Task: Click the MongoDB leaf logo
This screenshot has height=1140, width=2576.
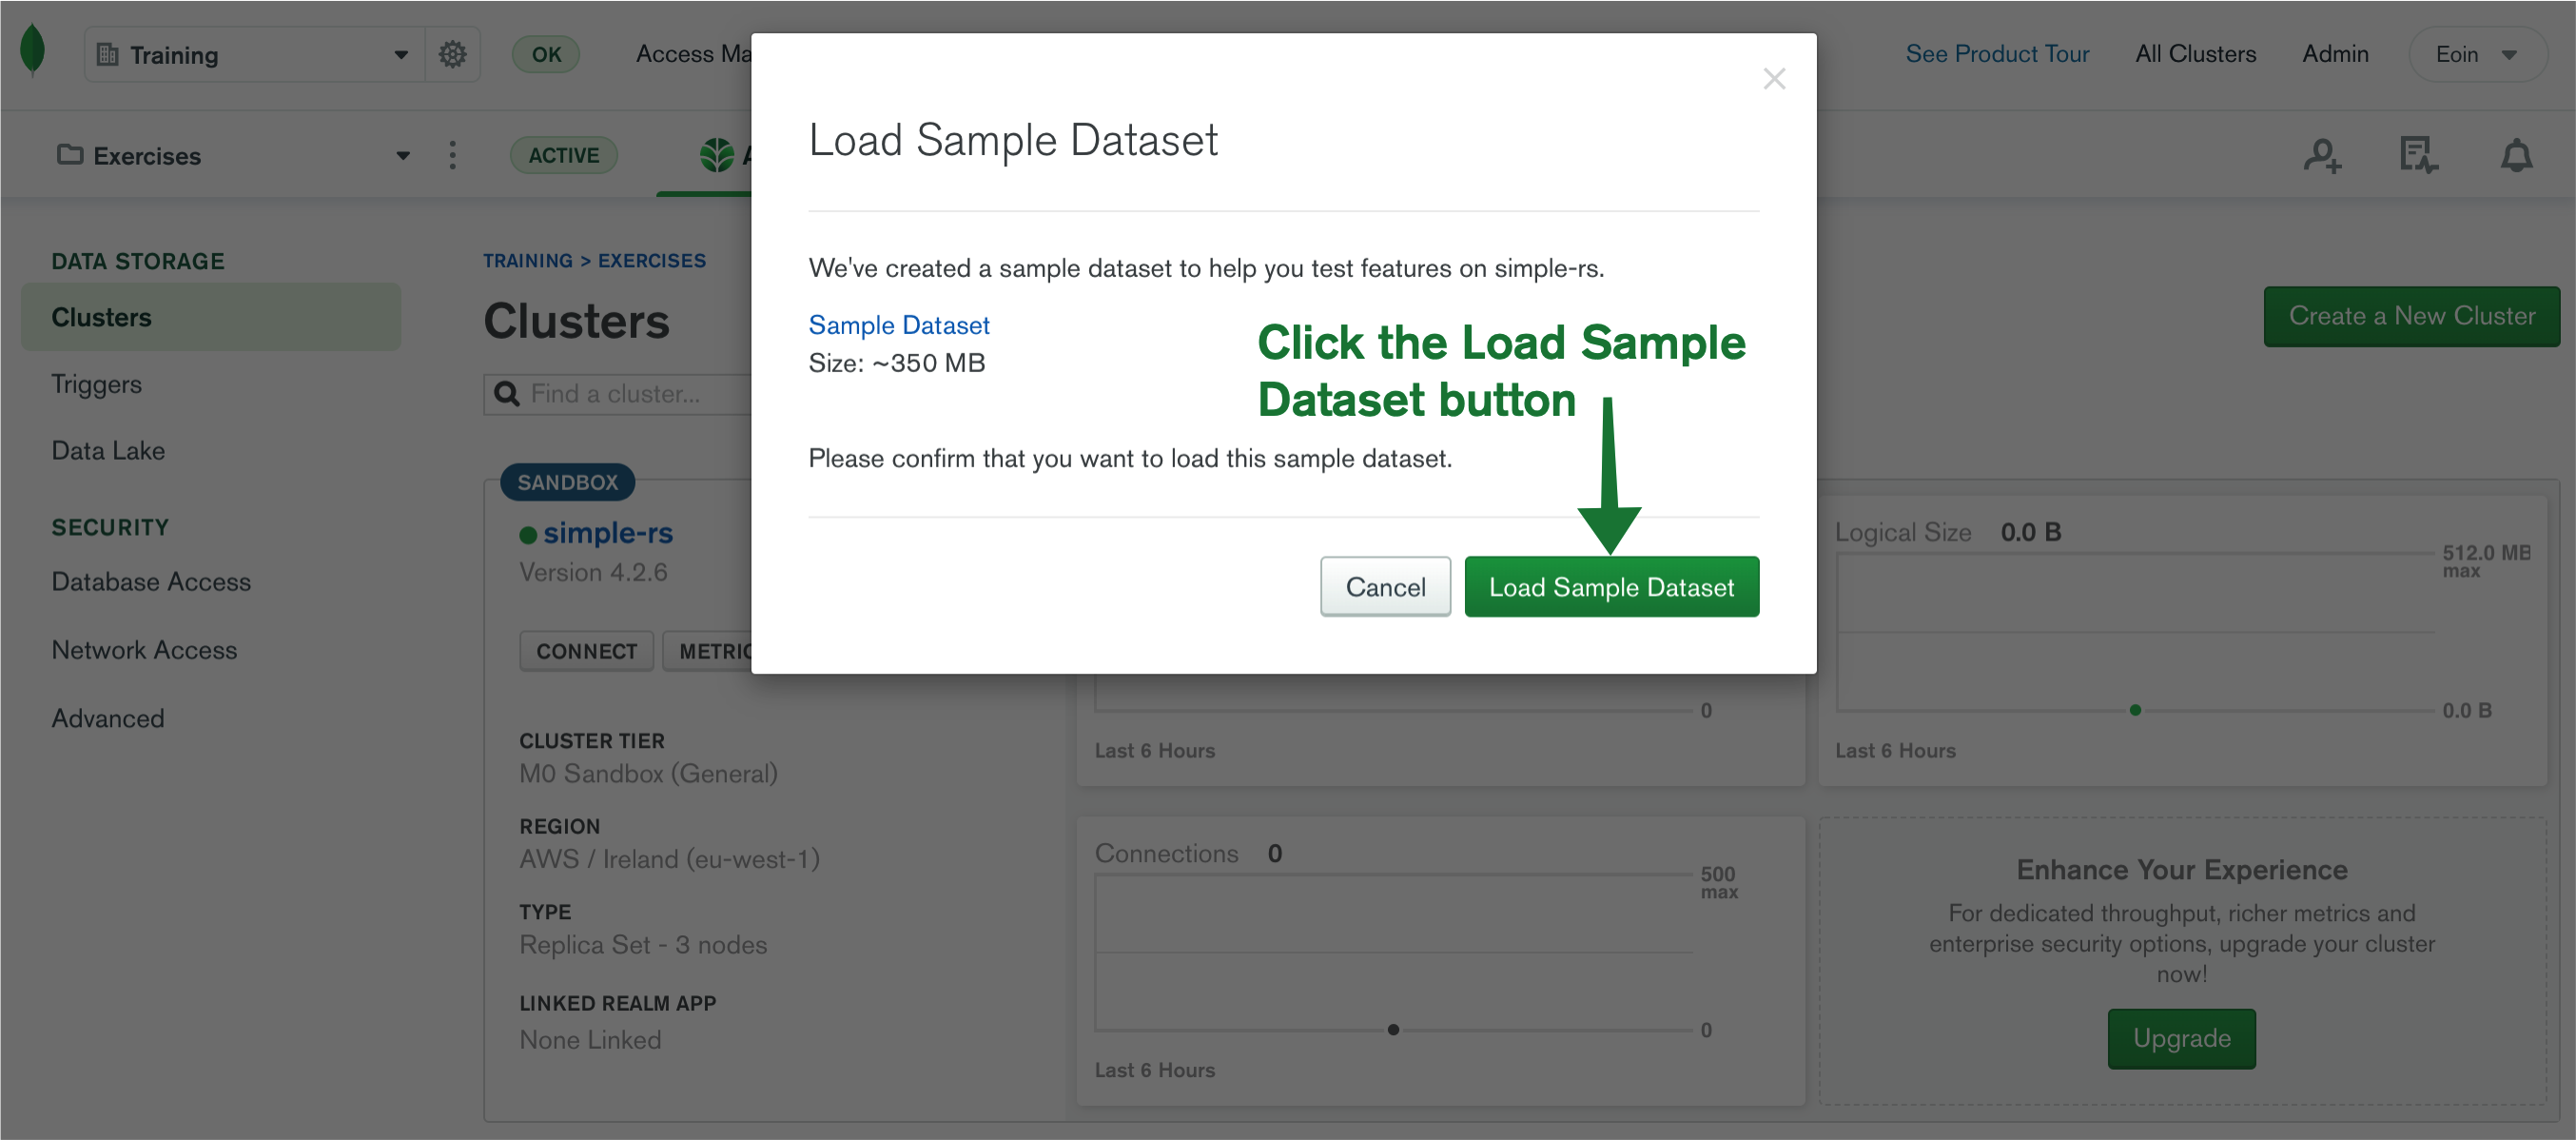Action: coord(32,50)
